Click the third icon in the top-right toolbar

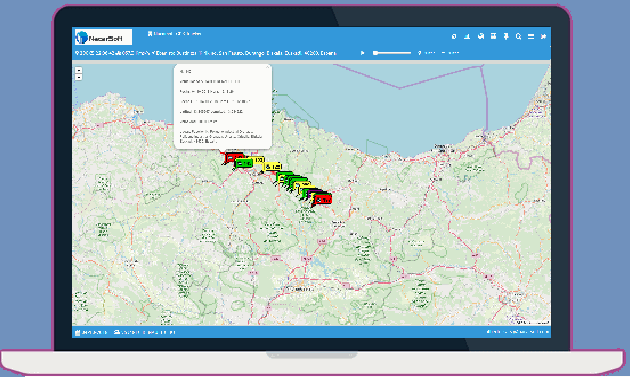pyautogui.click(x=481, y=37)
